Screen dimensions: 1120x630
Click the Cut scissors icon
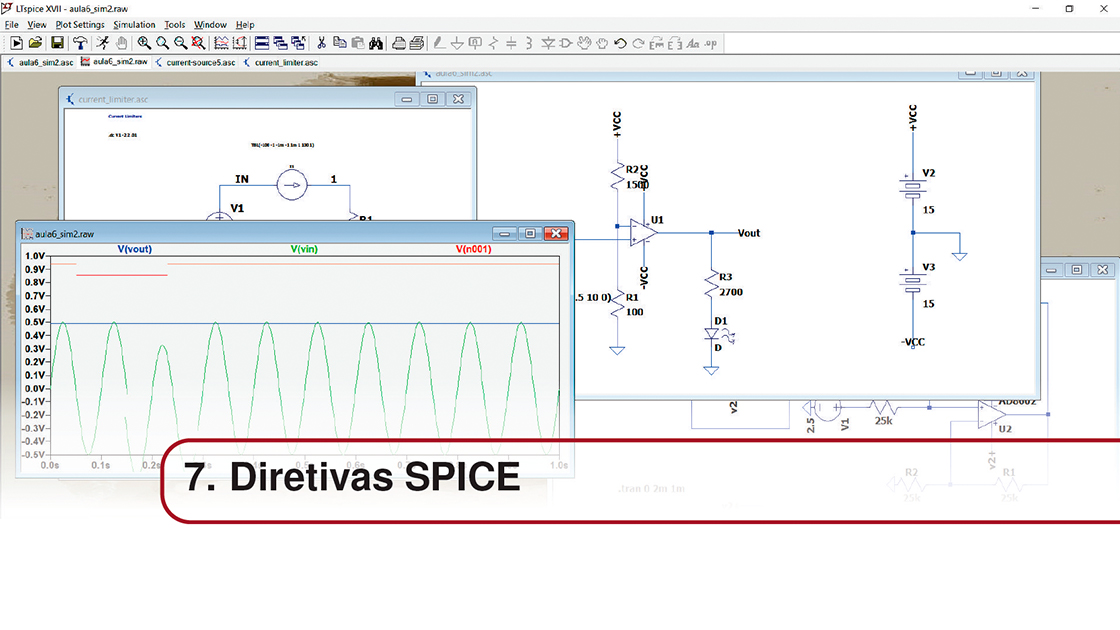321,44
